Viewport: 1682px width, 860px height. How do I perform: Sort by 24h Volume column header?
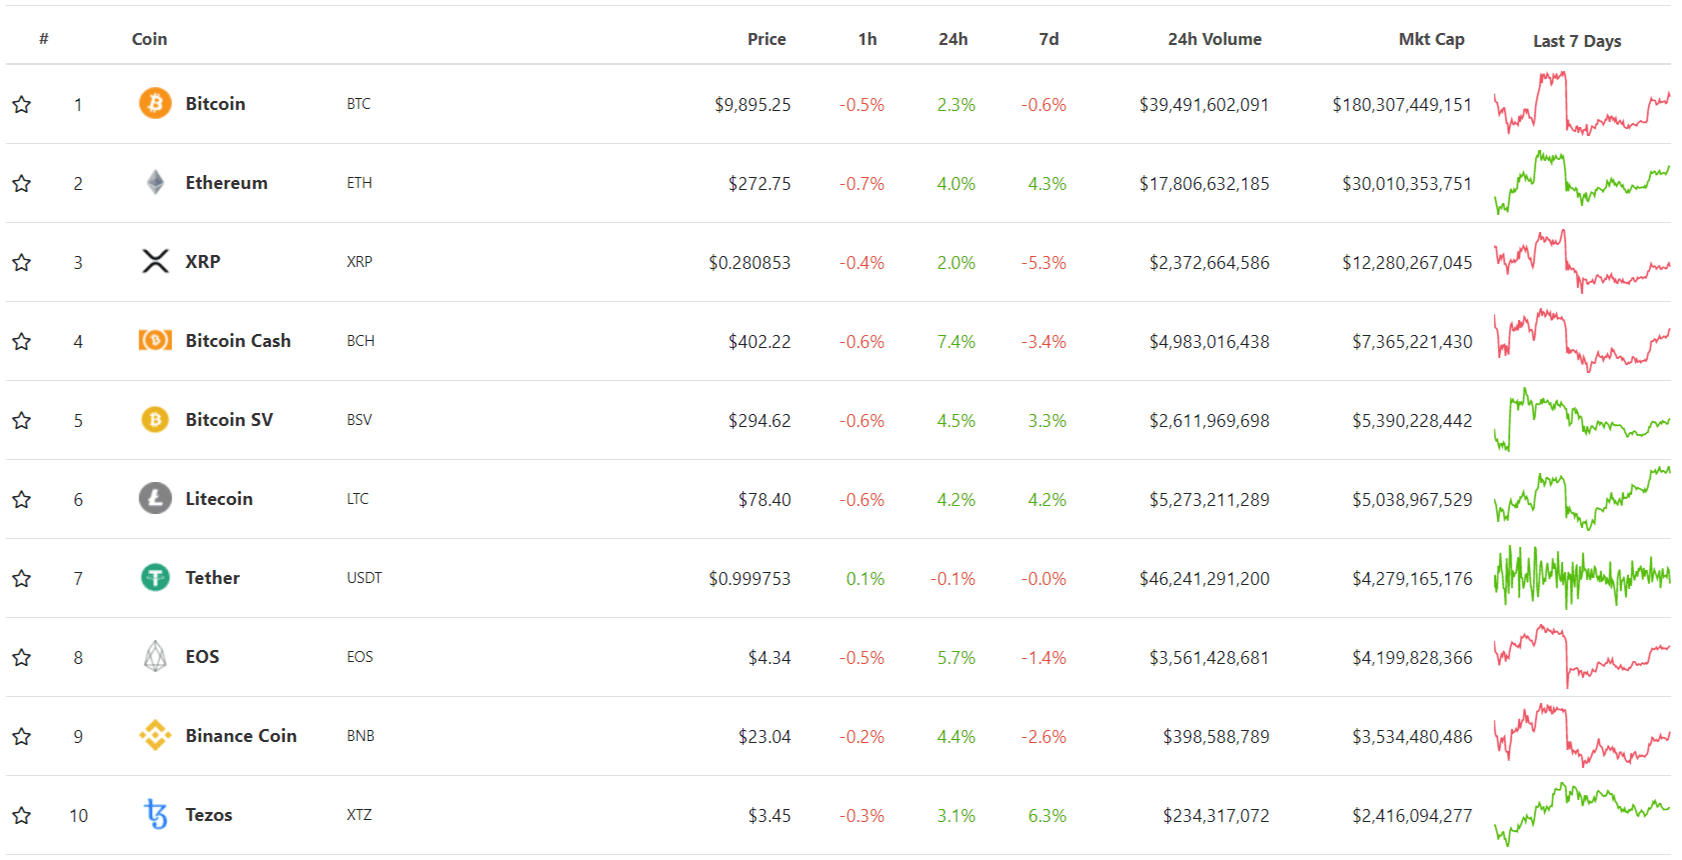point(1214,39)
